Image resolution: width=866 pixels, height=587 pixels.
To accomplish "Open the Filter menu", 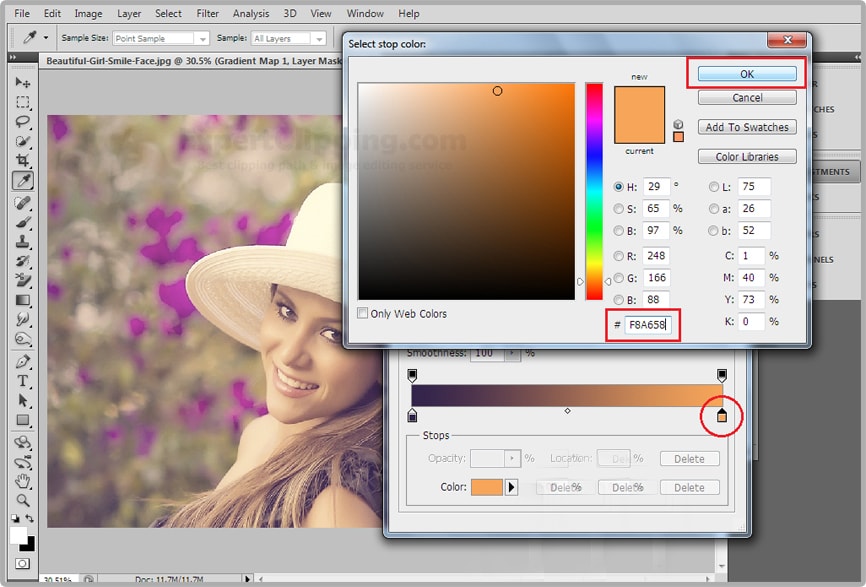I will pos(207,14).
